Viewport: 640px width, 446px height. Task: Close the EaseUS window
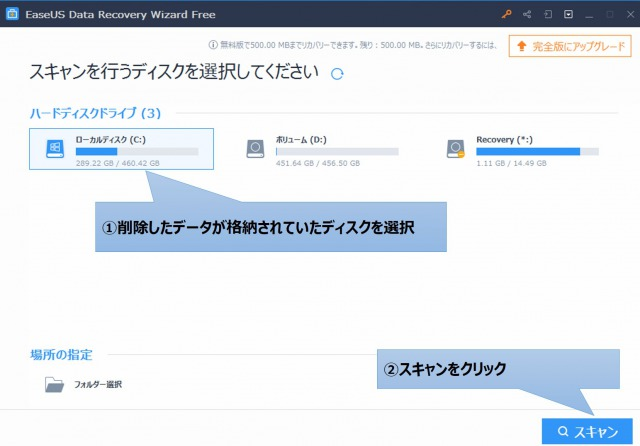coord(630,14)
